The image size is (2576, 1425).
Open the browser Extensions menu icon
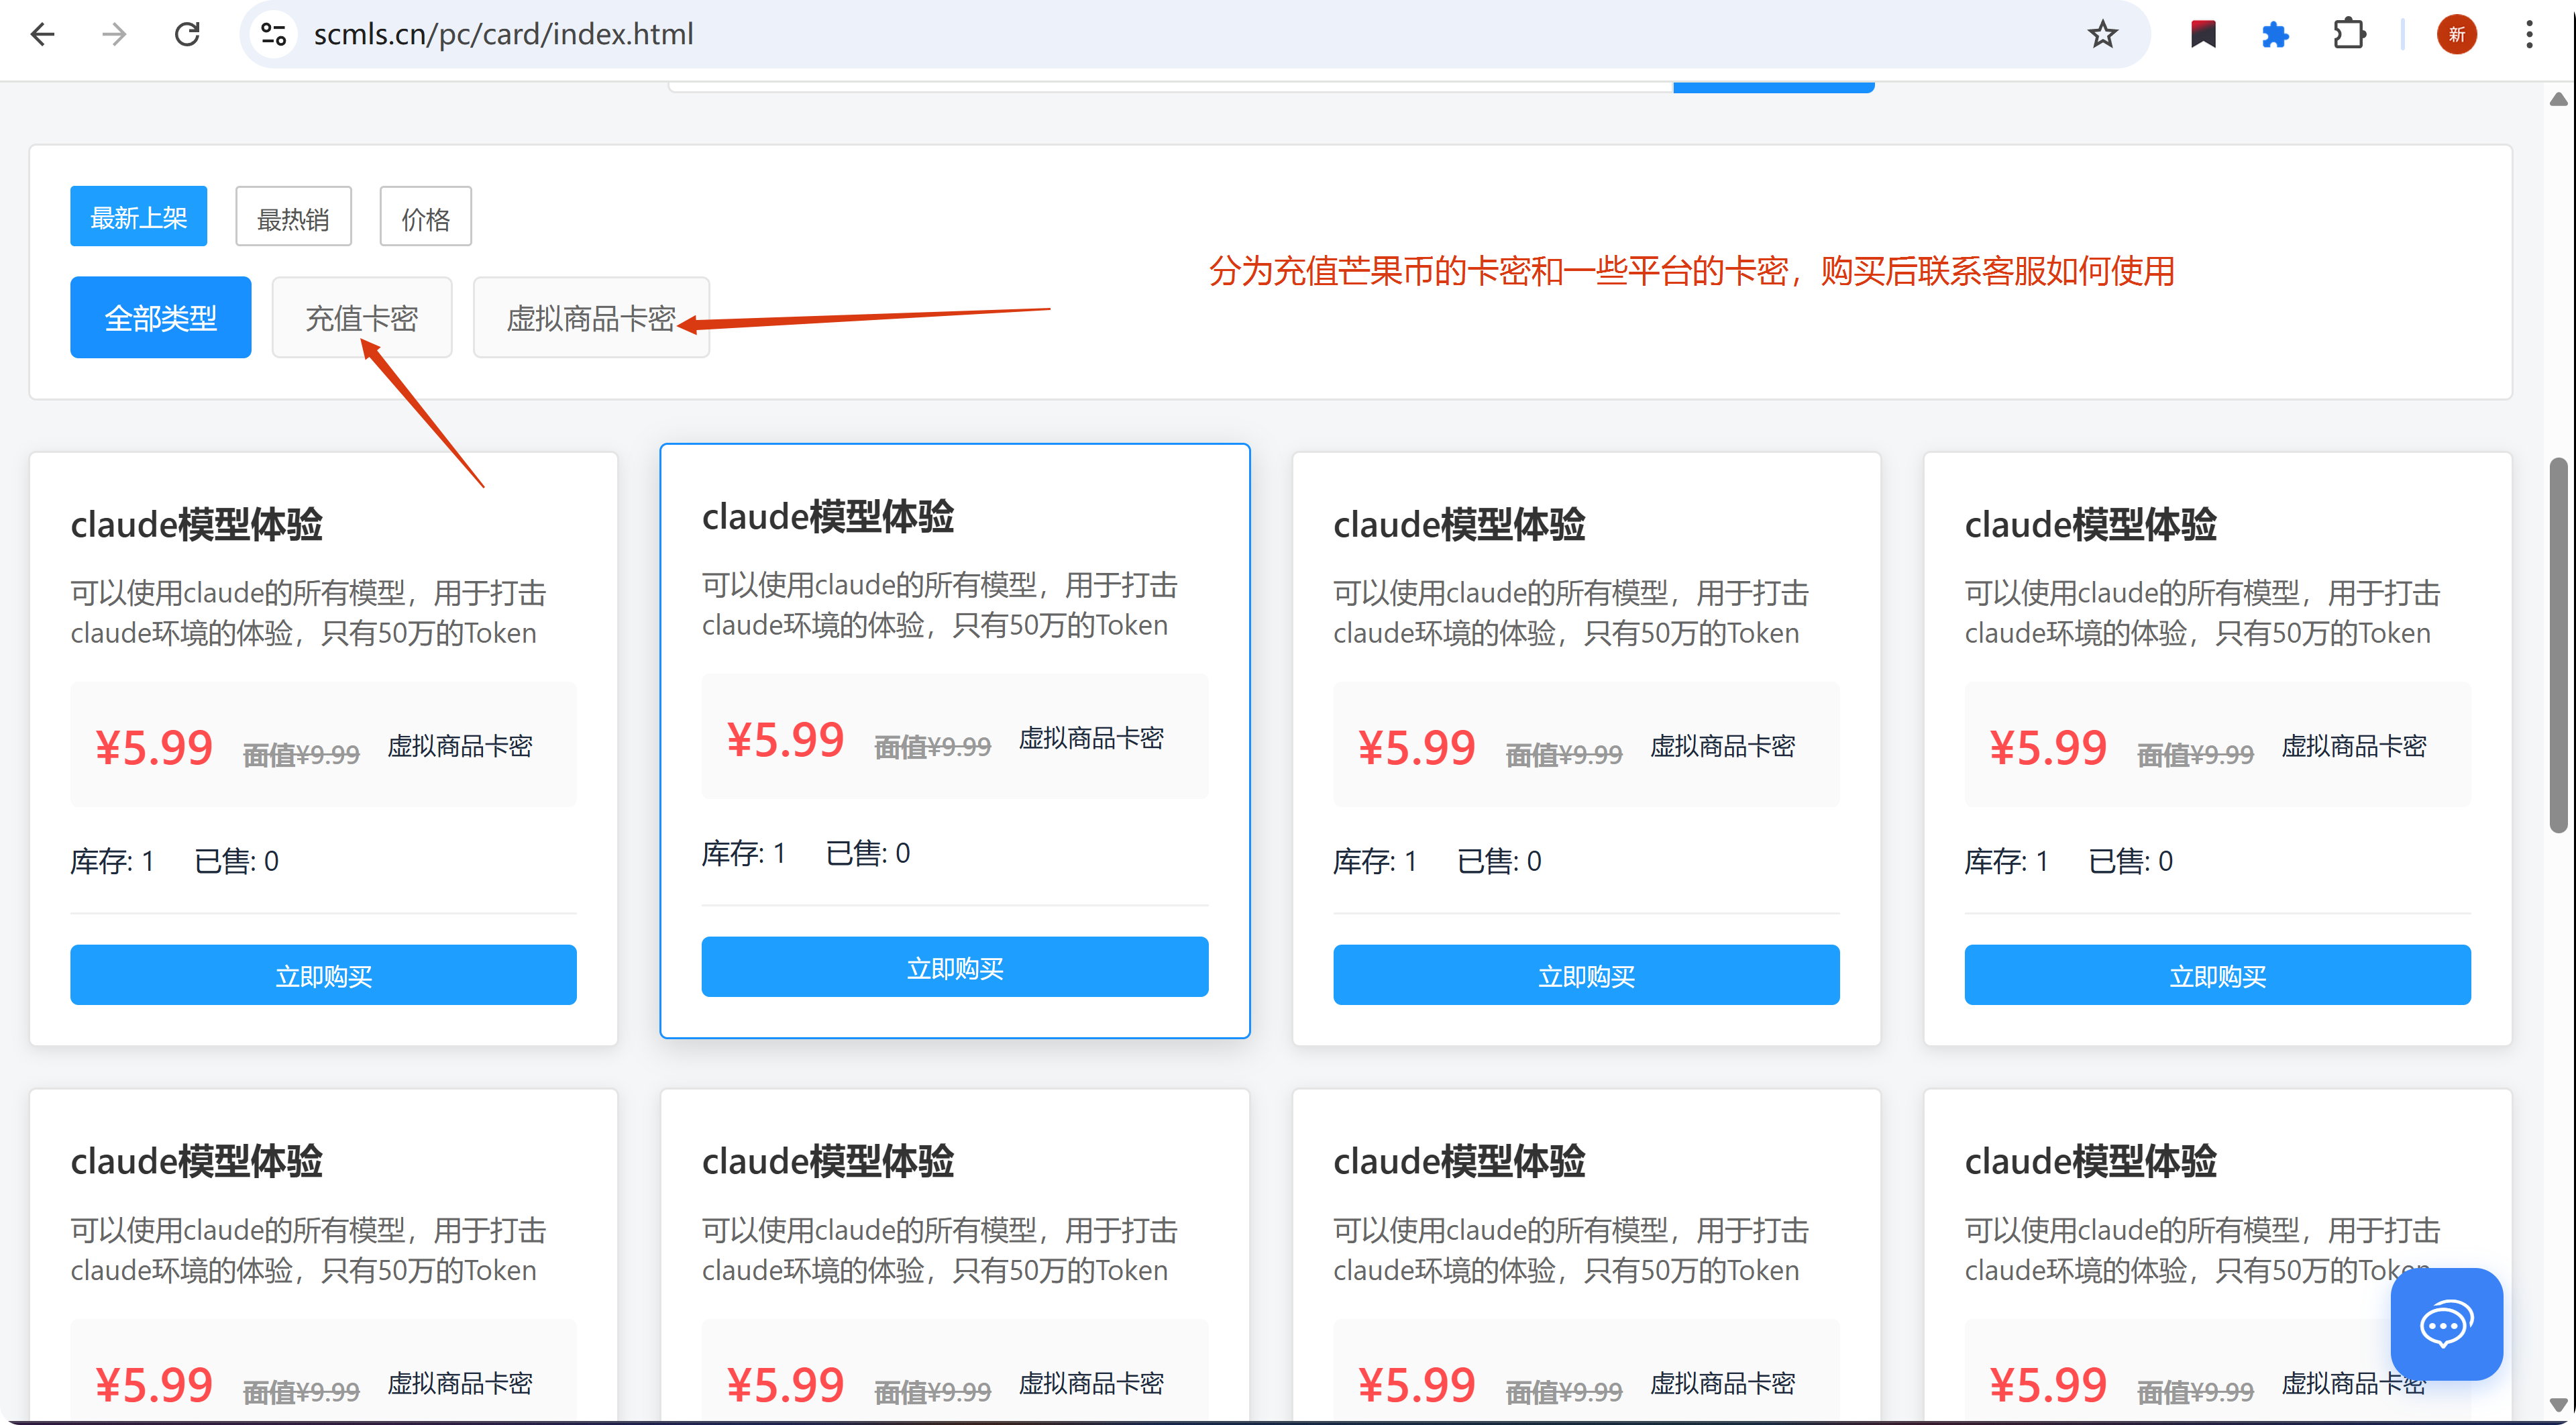tap(2348, 34)
